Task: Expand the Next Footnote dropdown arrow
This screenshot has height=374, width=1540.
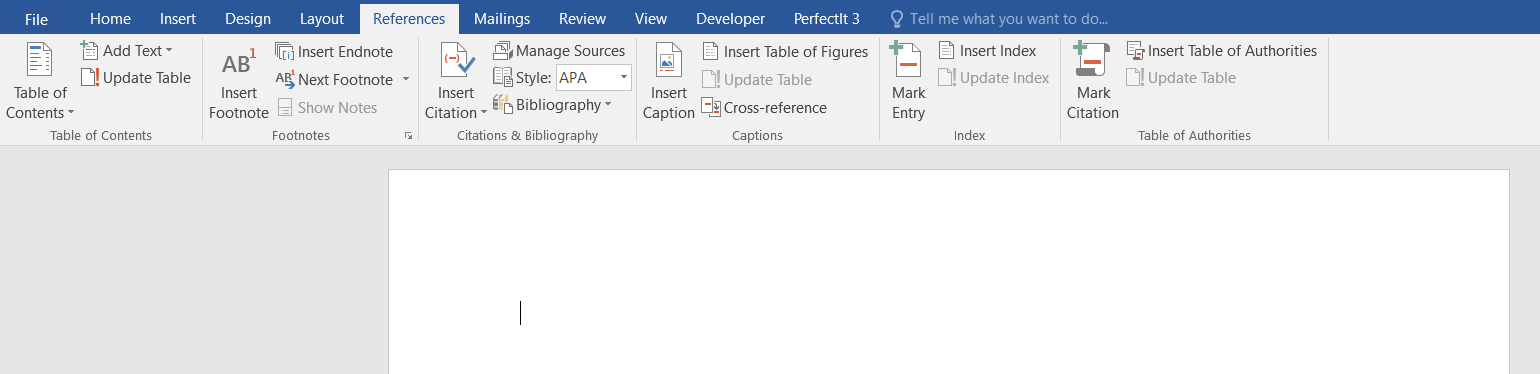Action: (x=405, y=79)
